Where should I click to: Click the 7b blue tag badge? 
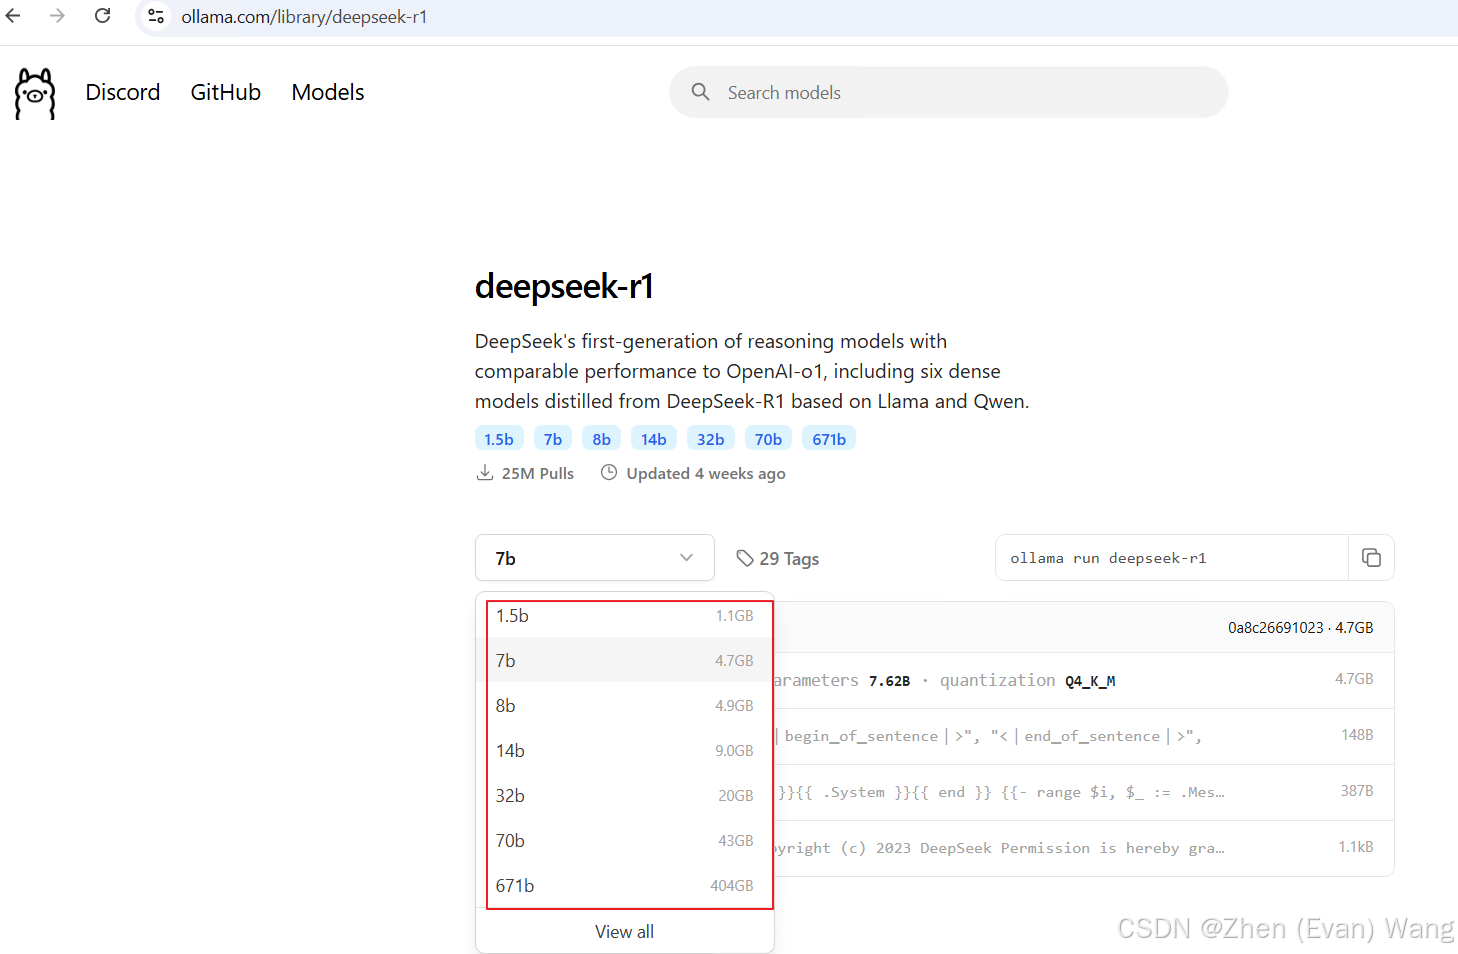pyautogui.click(x=553, y=439)
